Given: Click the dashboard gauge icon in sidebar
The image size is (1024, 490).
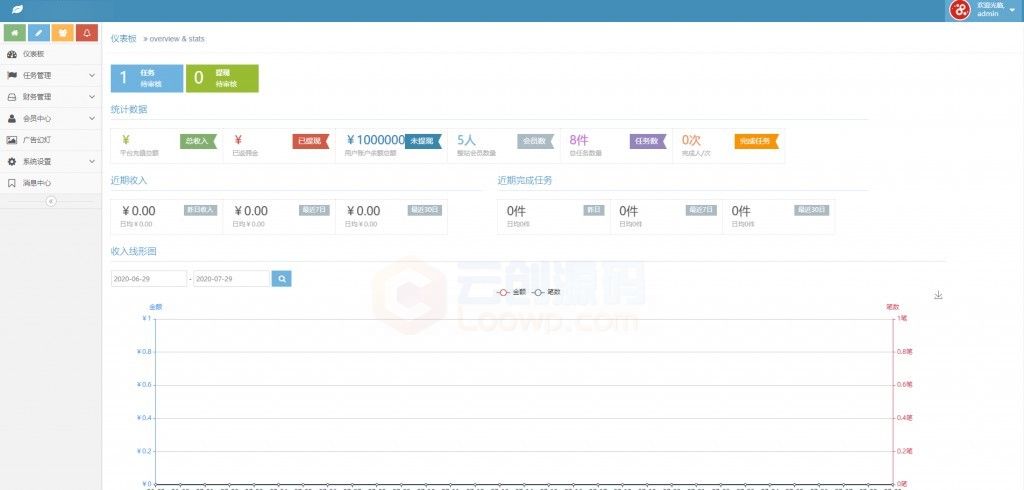Looking at the screenshot, I should click(12, 54).
